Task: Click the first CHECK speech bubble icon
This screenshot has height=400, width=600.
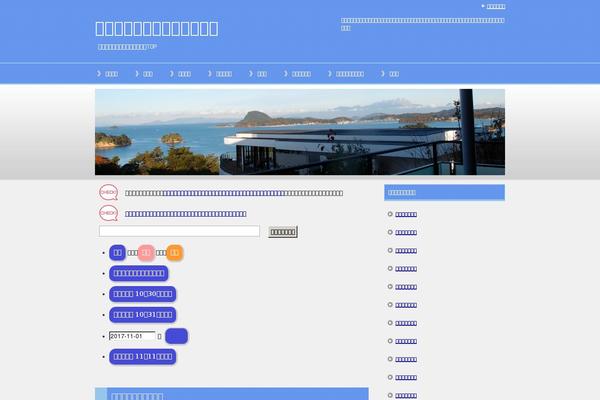Action: [x=108, y=193]
